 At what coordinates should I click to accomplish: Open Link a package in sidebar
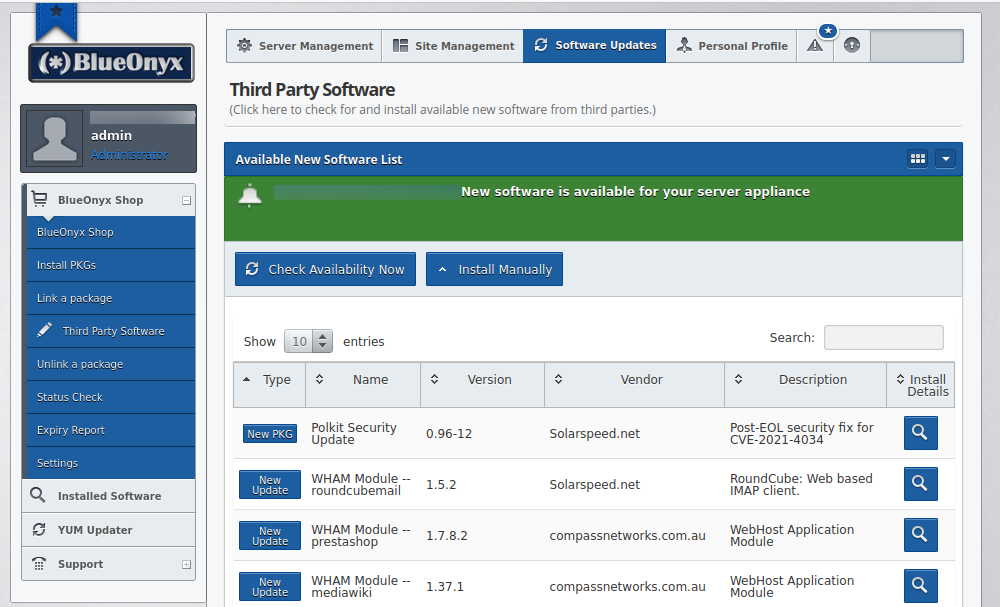tap(111, 298)
